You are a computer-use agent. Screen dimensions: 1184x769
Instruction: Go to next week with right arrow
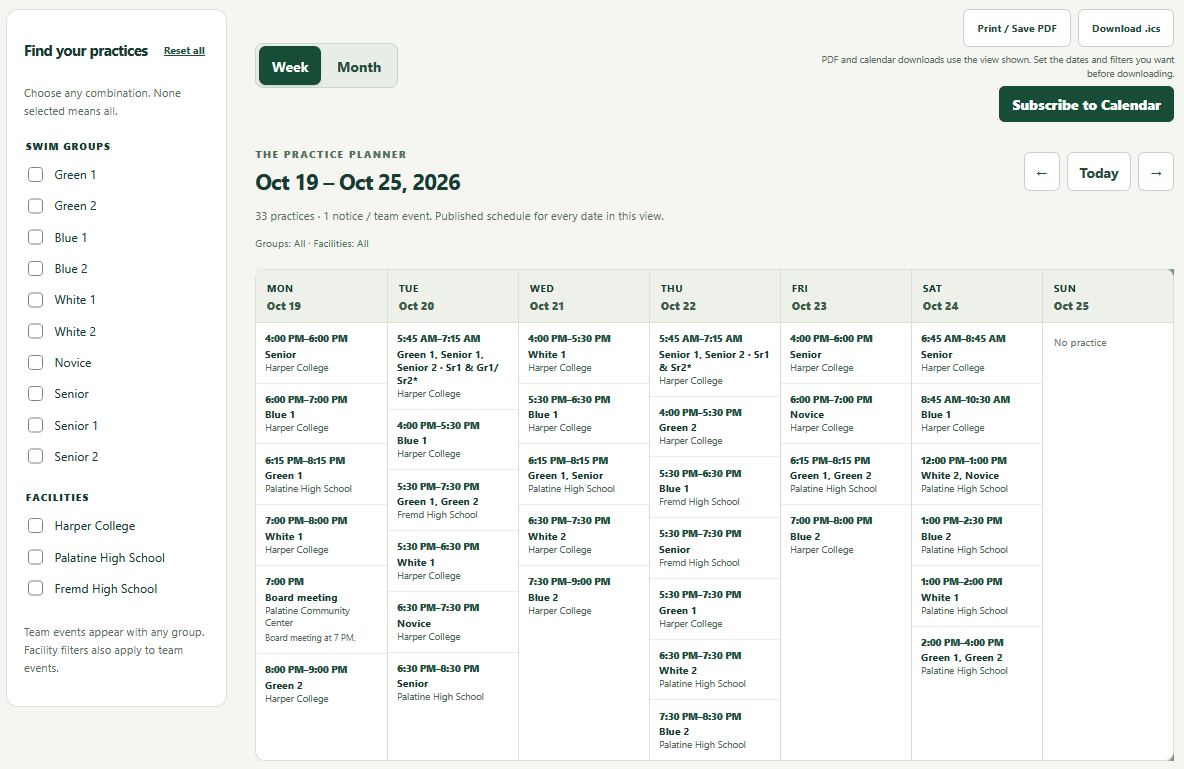coord(1155,171)
